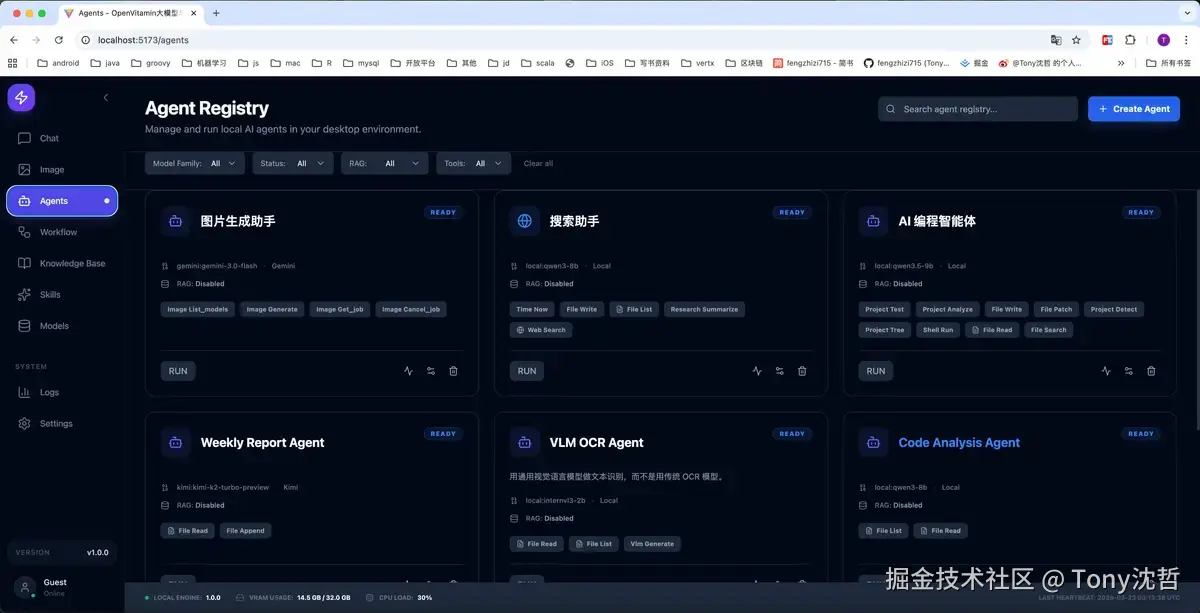Expand the Model Family filter dropdown

(x=195, y=163)
